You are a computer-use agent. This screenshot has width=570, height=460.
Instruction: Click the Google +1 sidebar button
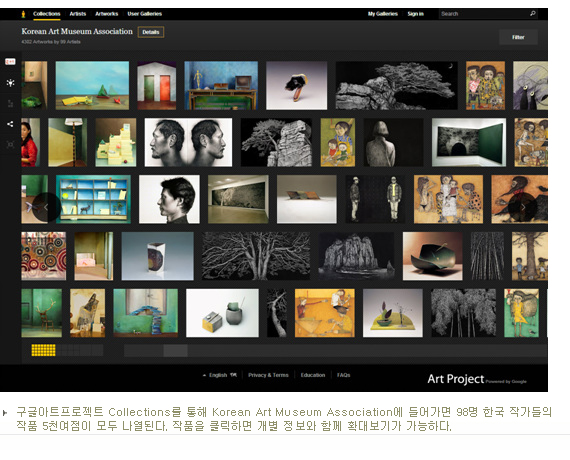pos(10,62)
